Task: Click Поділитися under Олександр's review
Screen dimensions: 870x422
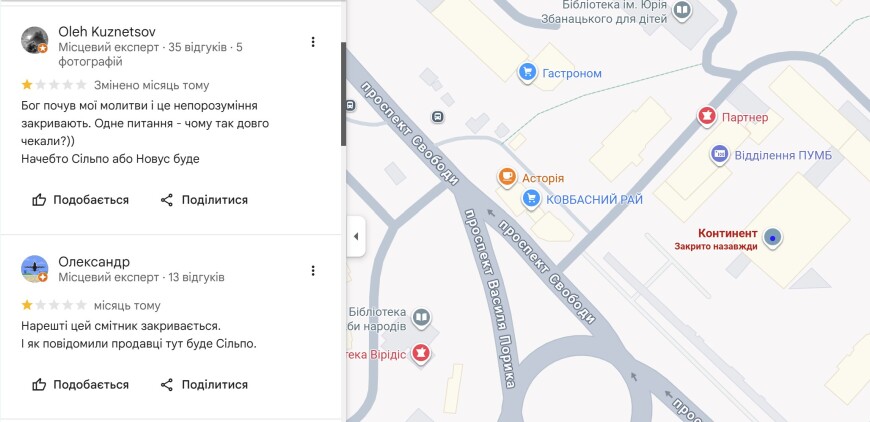Action: [204, 384]
